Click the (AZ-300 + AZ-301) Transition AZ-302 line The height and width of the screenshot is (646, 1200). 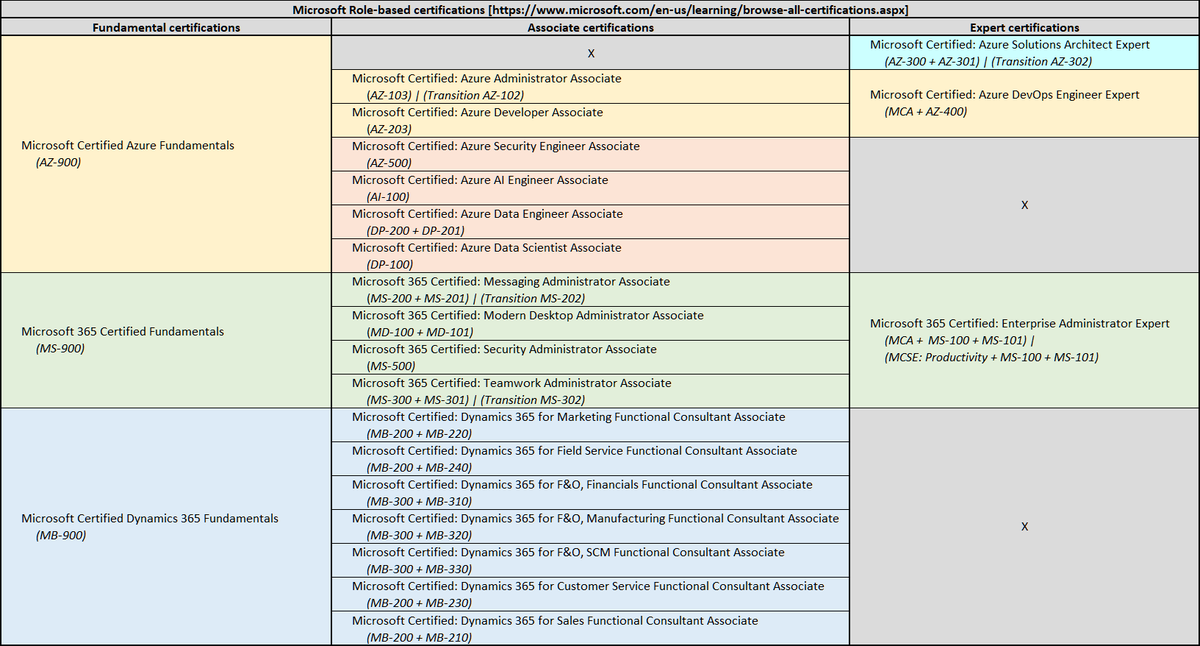tap(988, 61)
